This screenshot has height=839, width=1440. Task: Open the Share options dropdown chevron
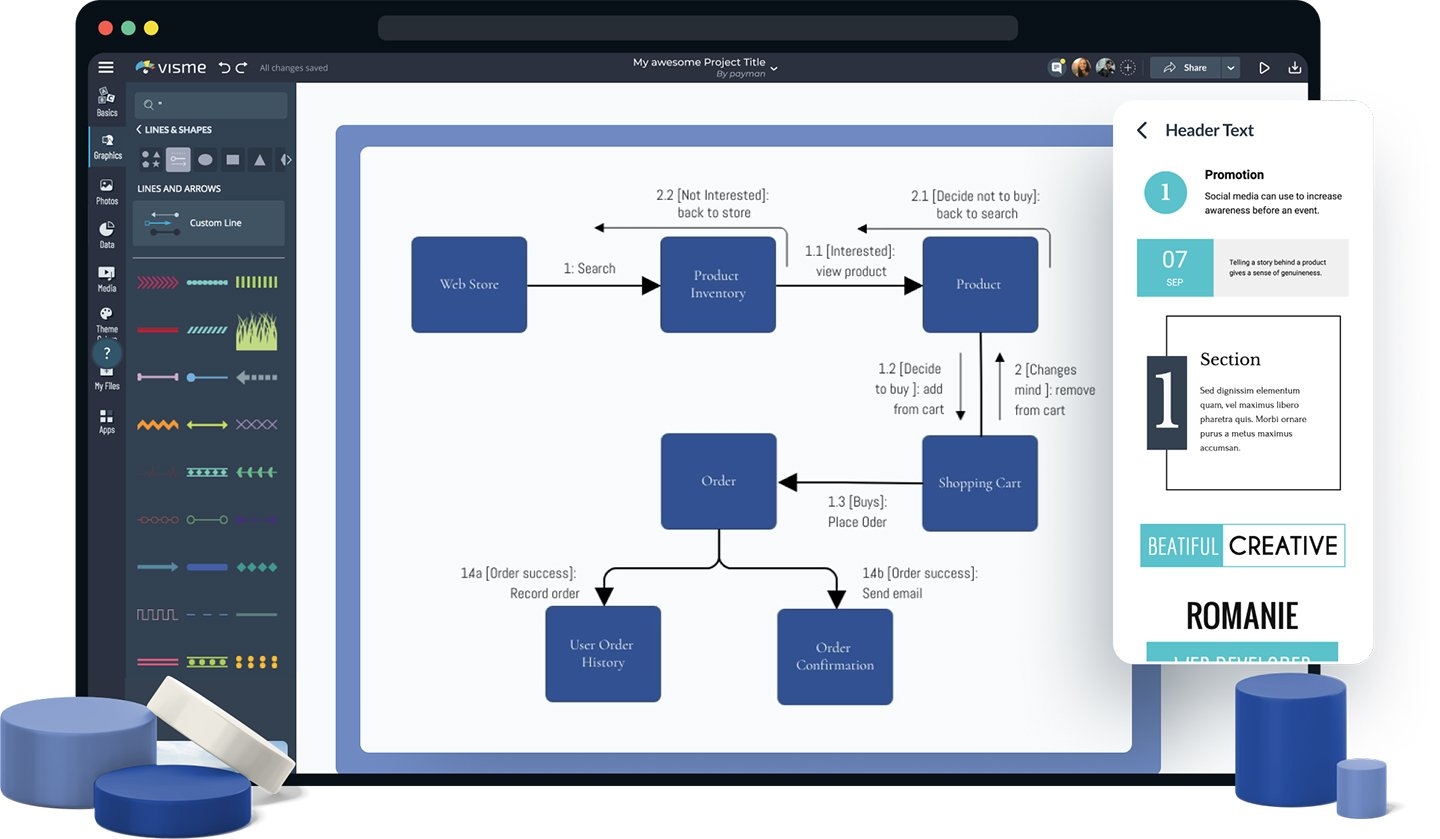[x=1230, y=67]
